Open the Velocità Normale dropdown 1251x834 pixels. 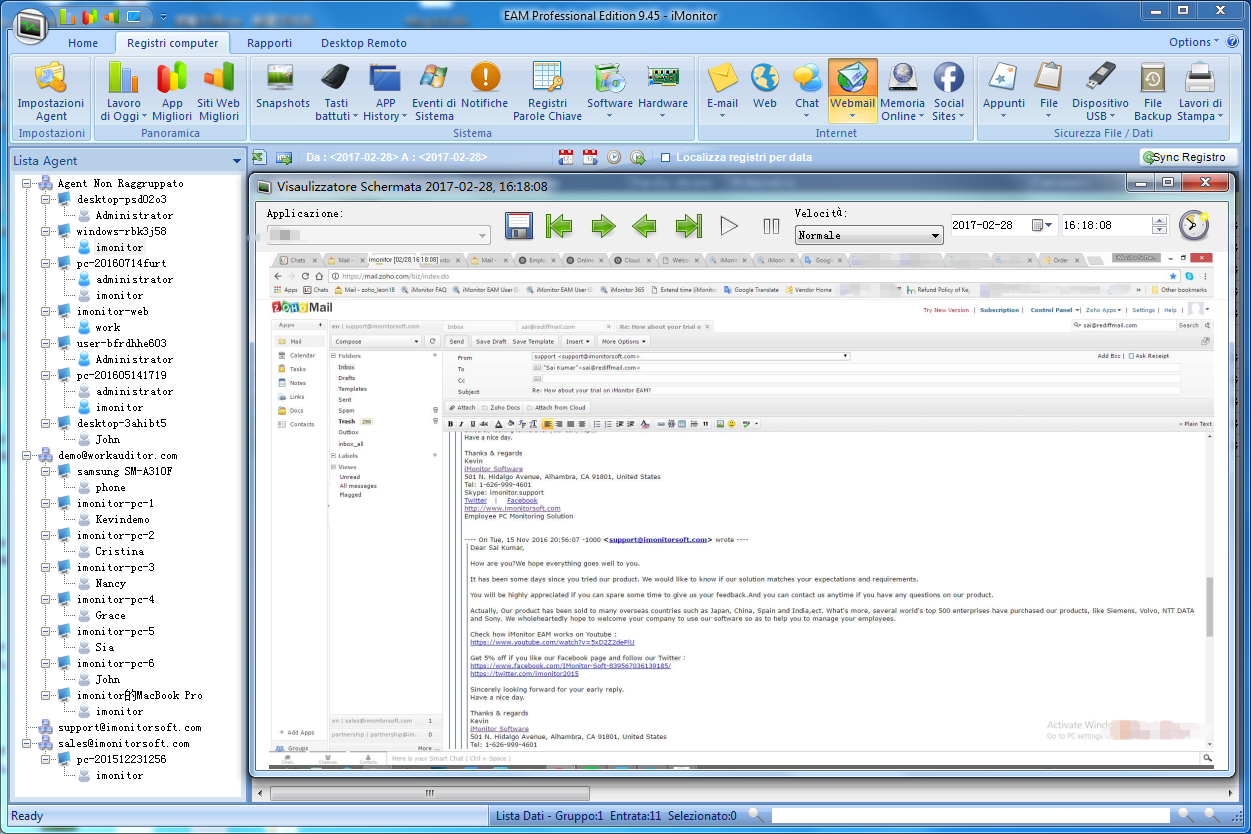click(x=869, y=236)
